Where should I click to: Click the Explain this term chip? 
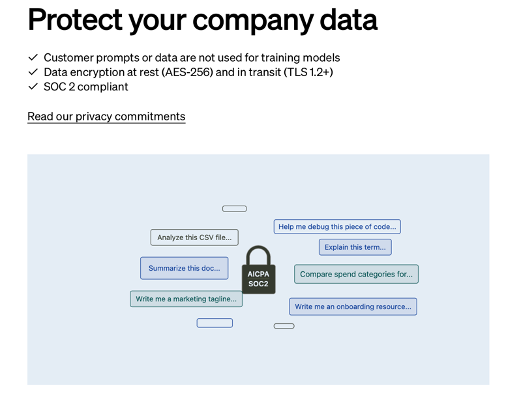tap(355, 247)
